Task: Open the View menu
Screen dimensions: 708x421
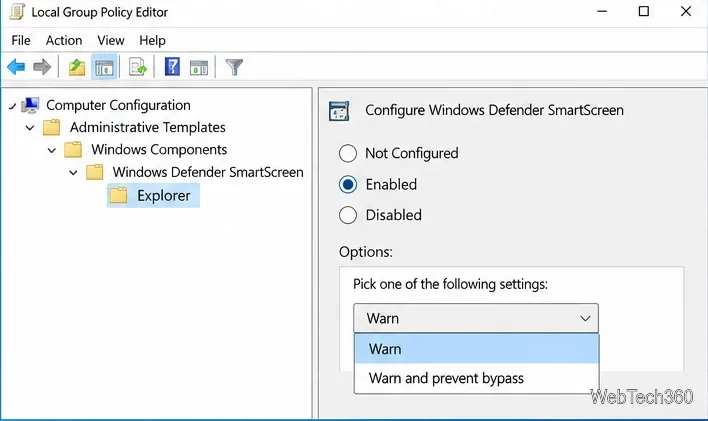Action: 111,41
